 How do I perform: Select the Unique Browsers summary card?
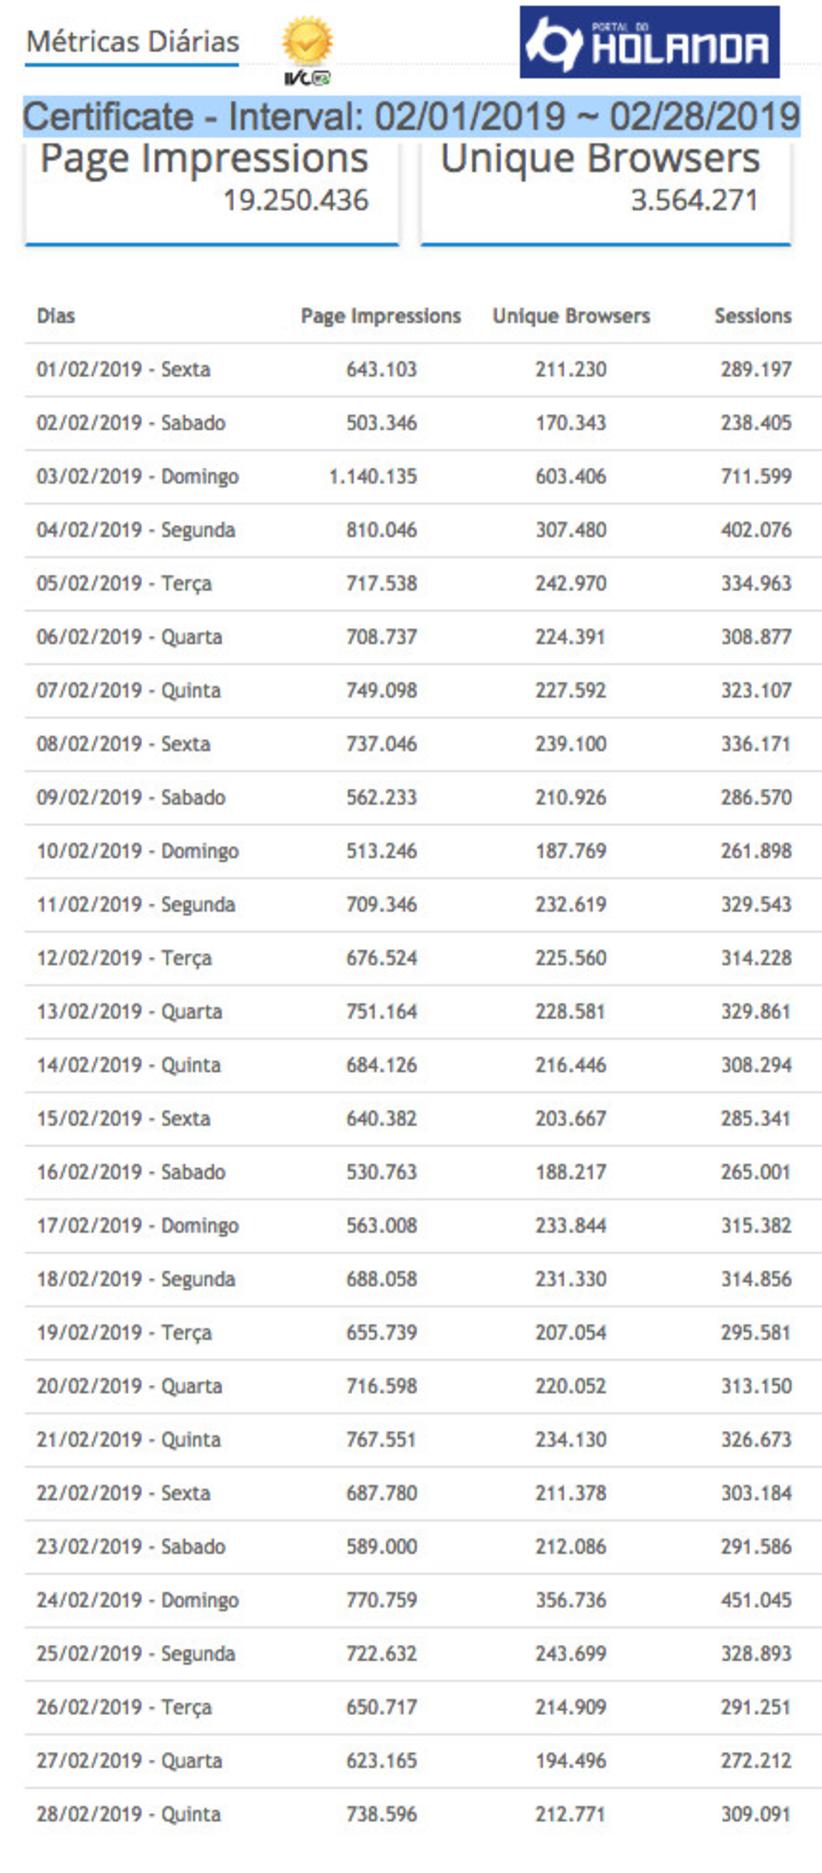pos(605,190)
